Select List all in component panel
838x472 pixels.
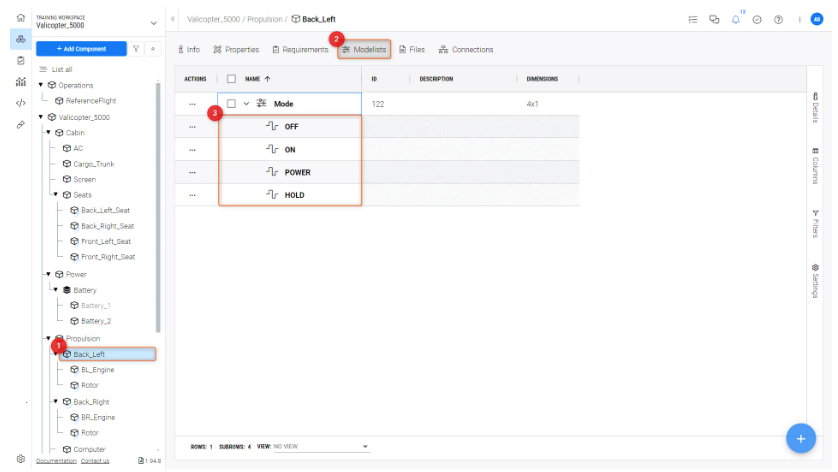pyautogui.click(x=56, y=69)
